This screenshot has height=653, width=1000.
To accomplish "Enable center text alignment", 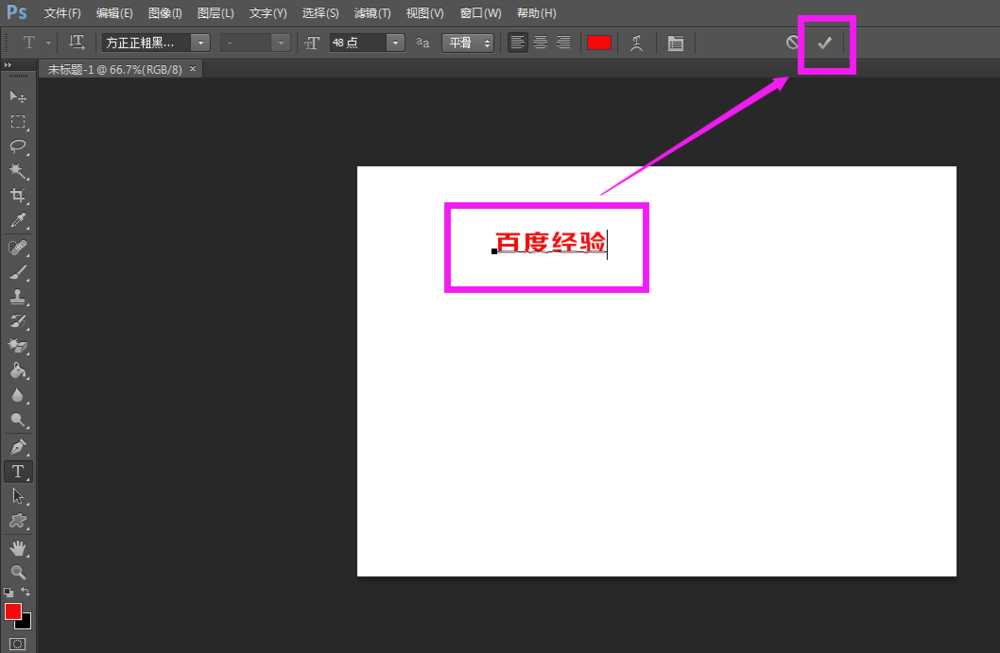I will 540,42.
